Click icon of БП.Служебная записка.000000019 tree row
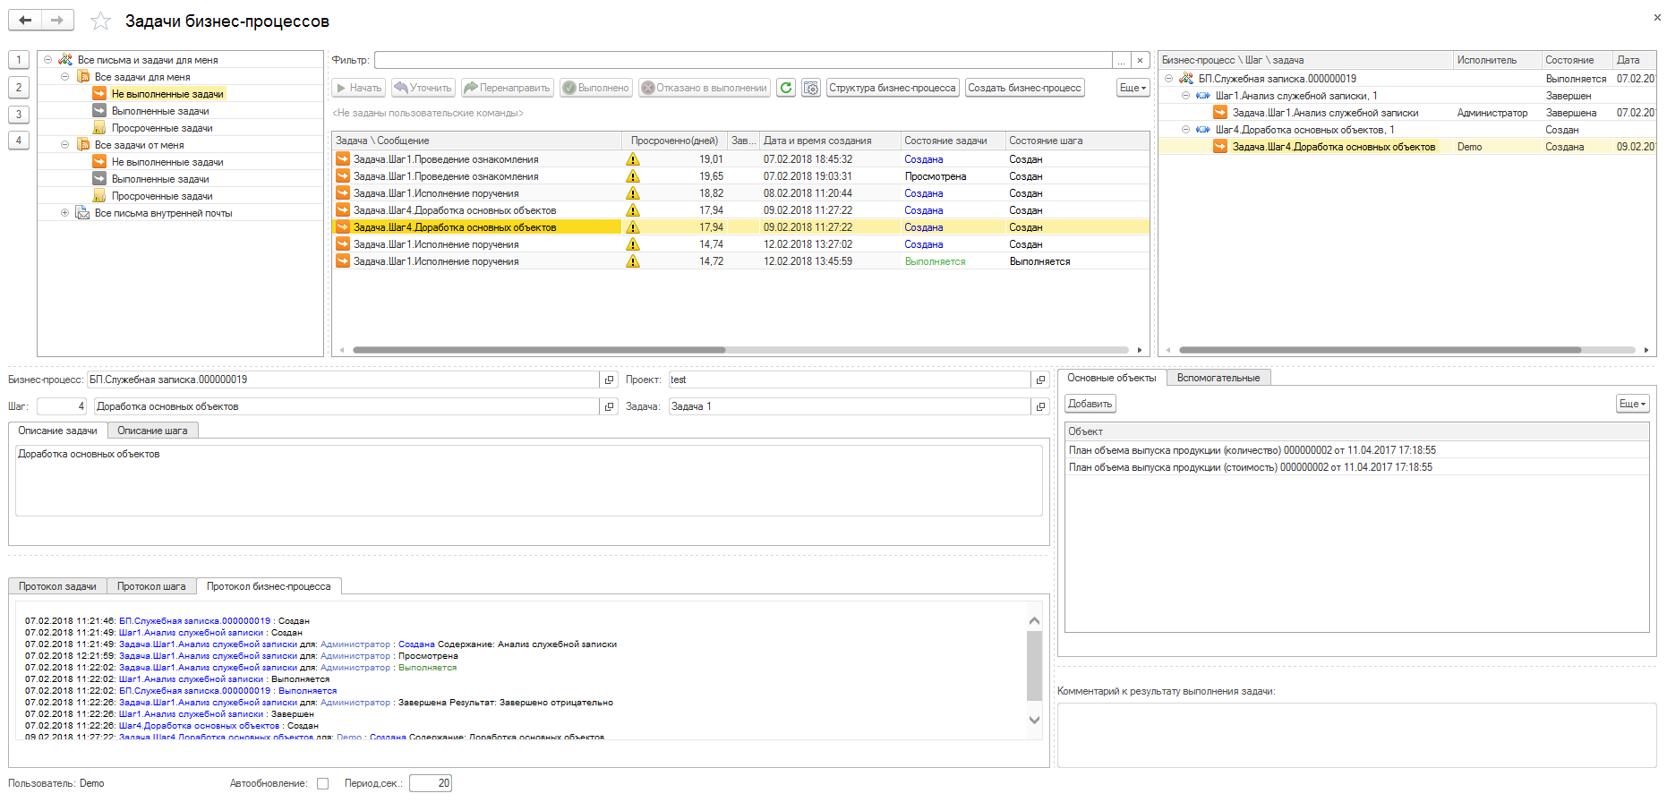The image size is (1667, 802). click(x=1186, y=78)
